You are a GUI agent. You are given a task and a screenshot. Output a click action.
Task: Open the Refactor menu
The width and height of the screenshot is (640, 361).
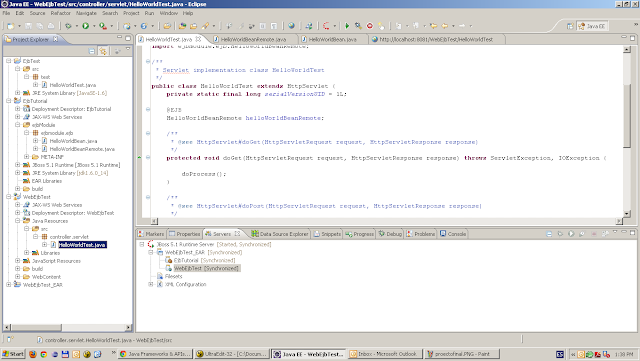(60, 13)
